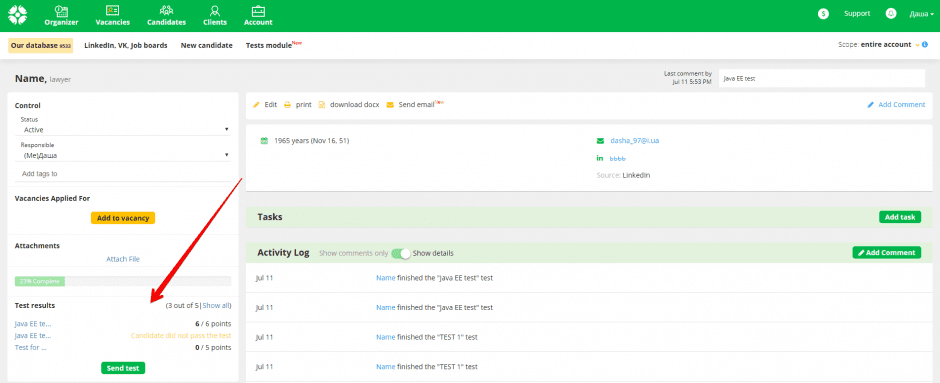Click the Add tags to input field
Viewport: 940px width, 383px height.
[123, 174]
